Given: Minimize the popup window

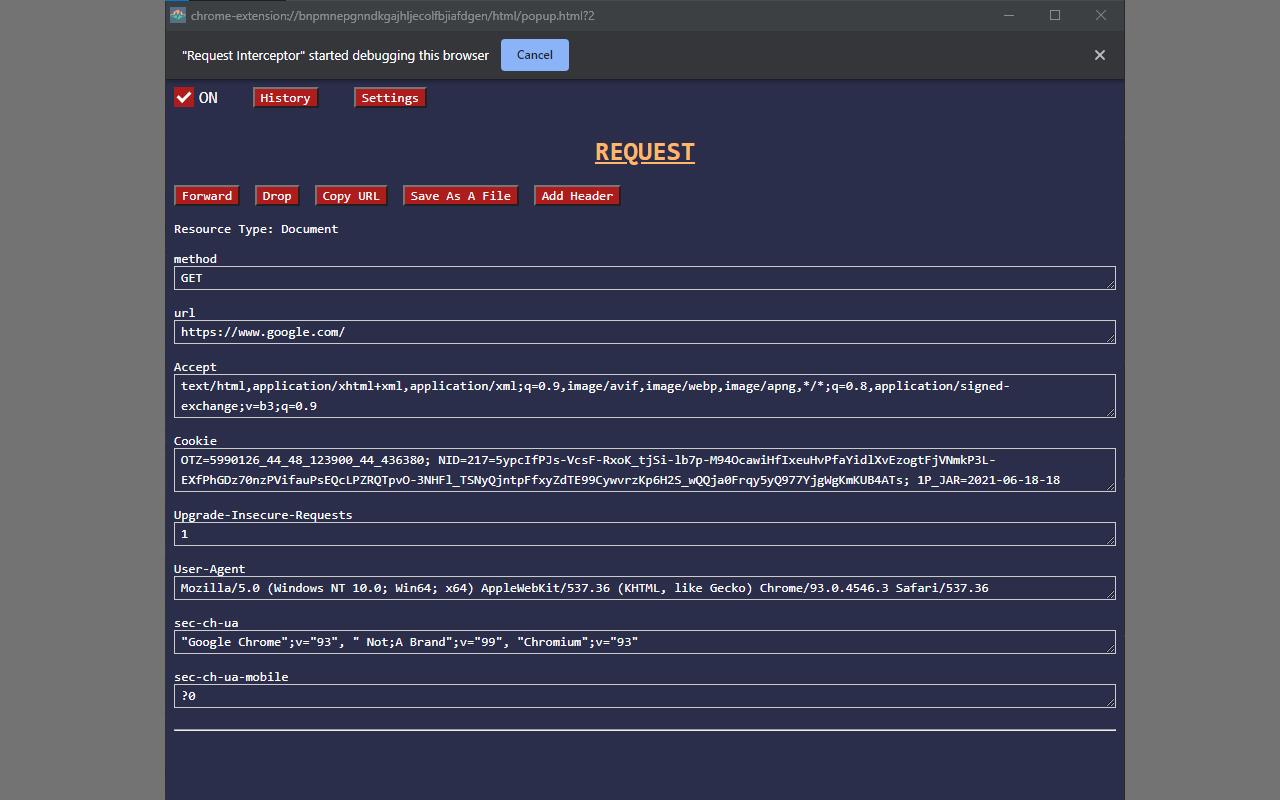Looking at the screenshot, I should click(x=1009, y=15).
